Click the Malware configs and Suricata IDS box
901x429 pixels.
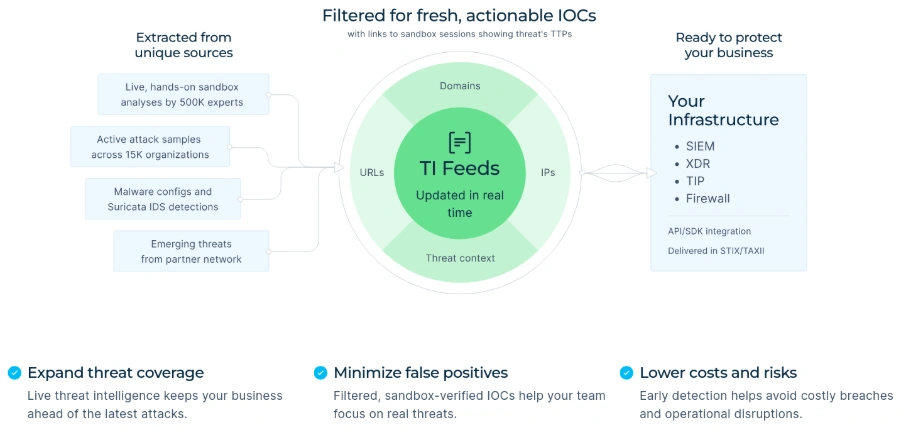[x=162, y=198]
